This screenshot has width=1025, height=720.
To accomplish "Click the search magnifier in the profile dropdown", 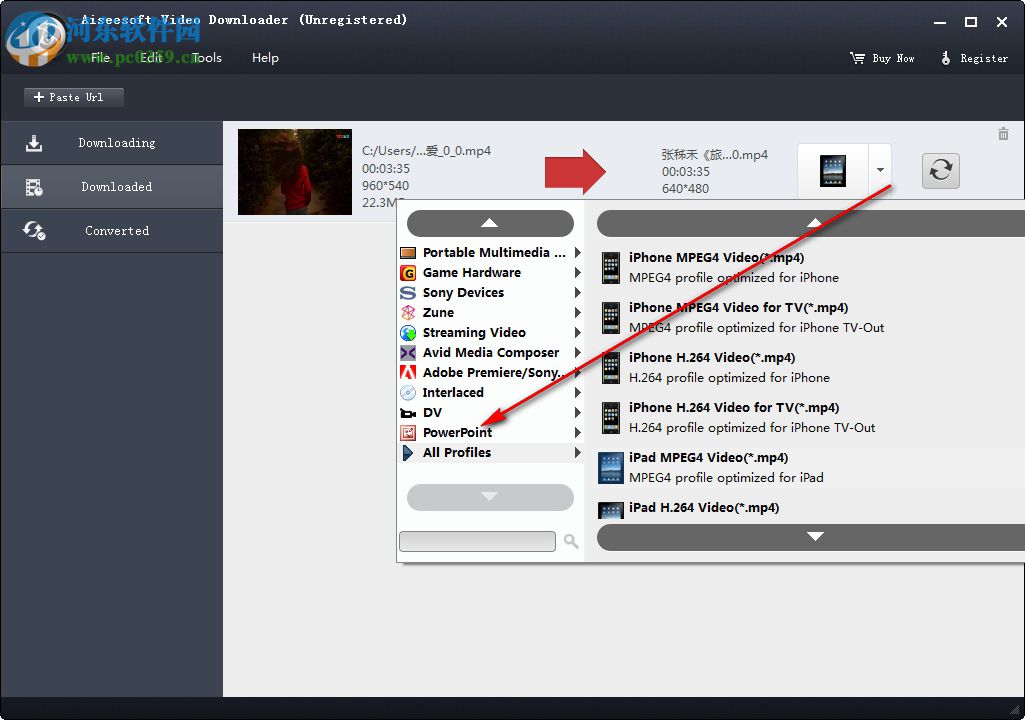I will (x=570, y=541).
